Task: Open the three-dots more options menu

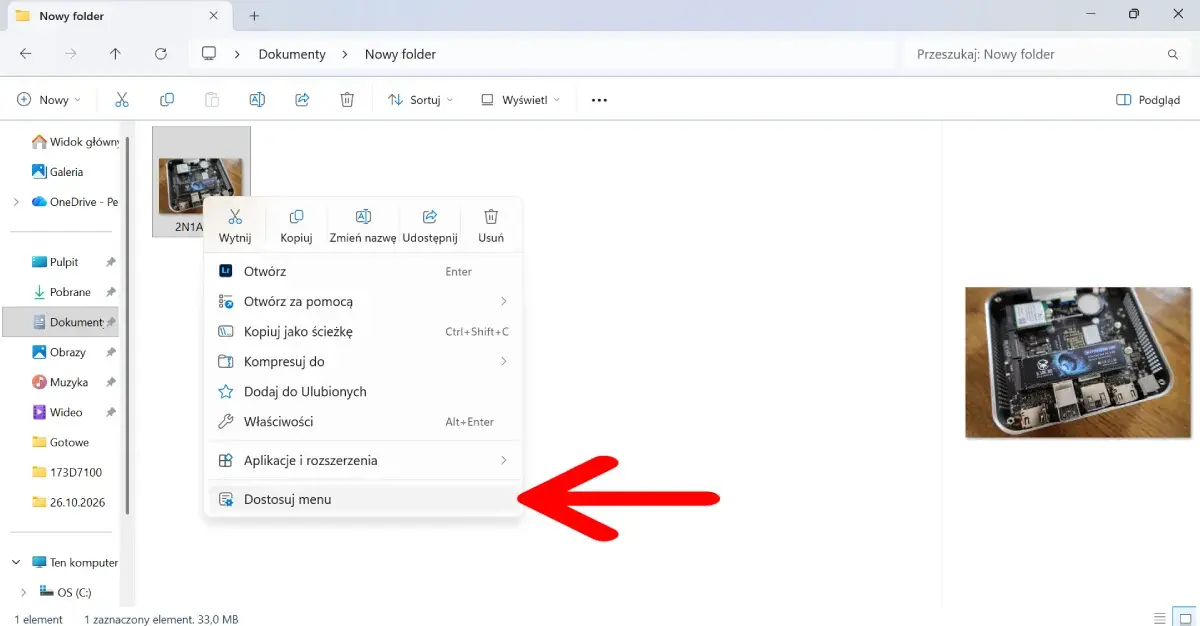Action: pos(600,100)
